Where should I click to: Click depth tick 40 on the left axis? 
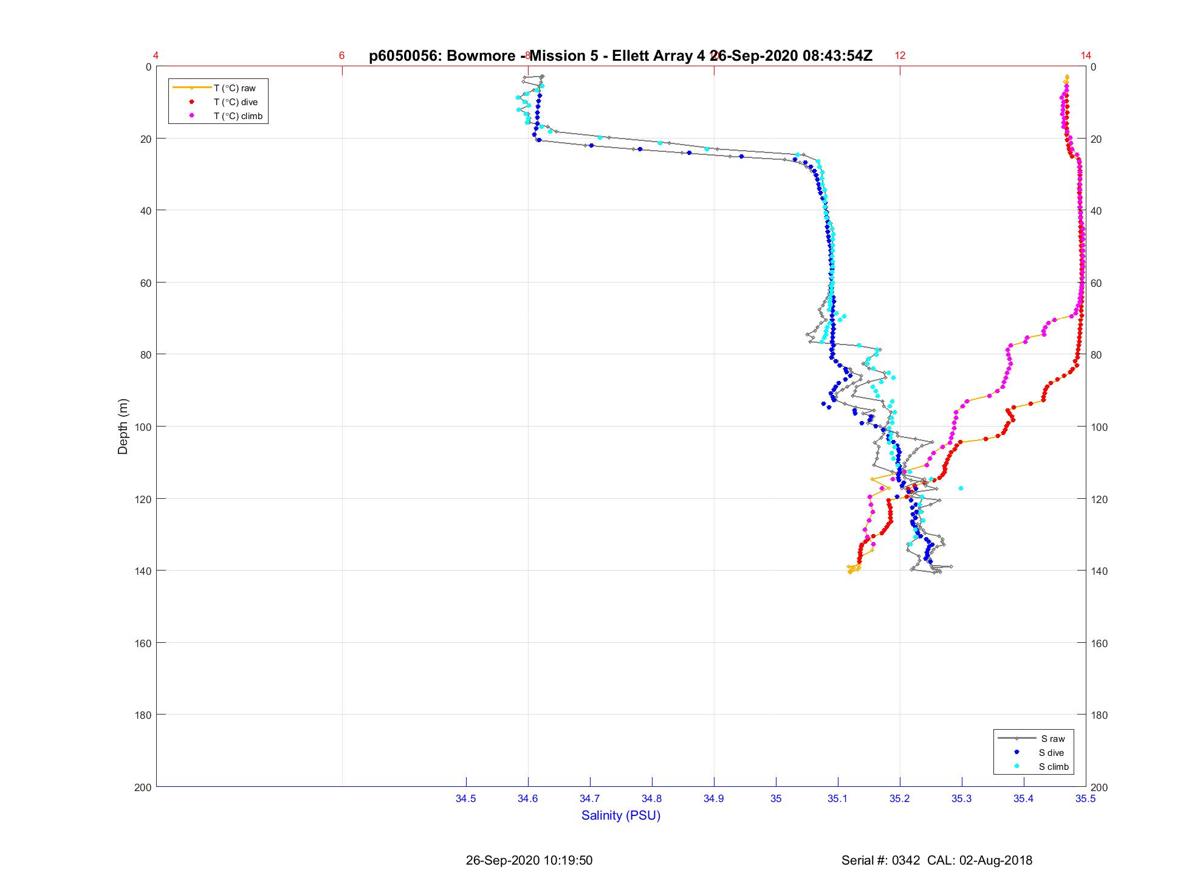[x=146, y=211]
